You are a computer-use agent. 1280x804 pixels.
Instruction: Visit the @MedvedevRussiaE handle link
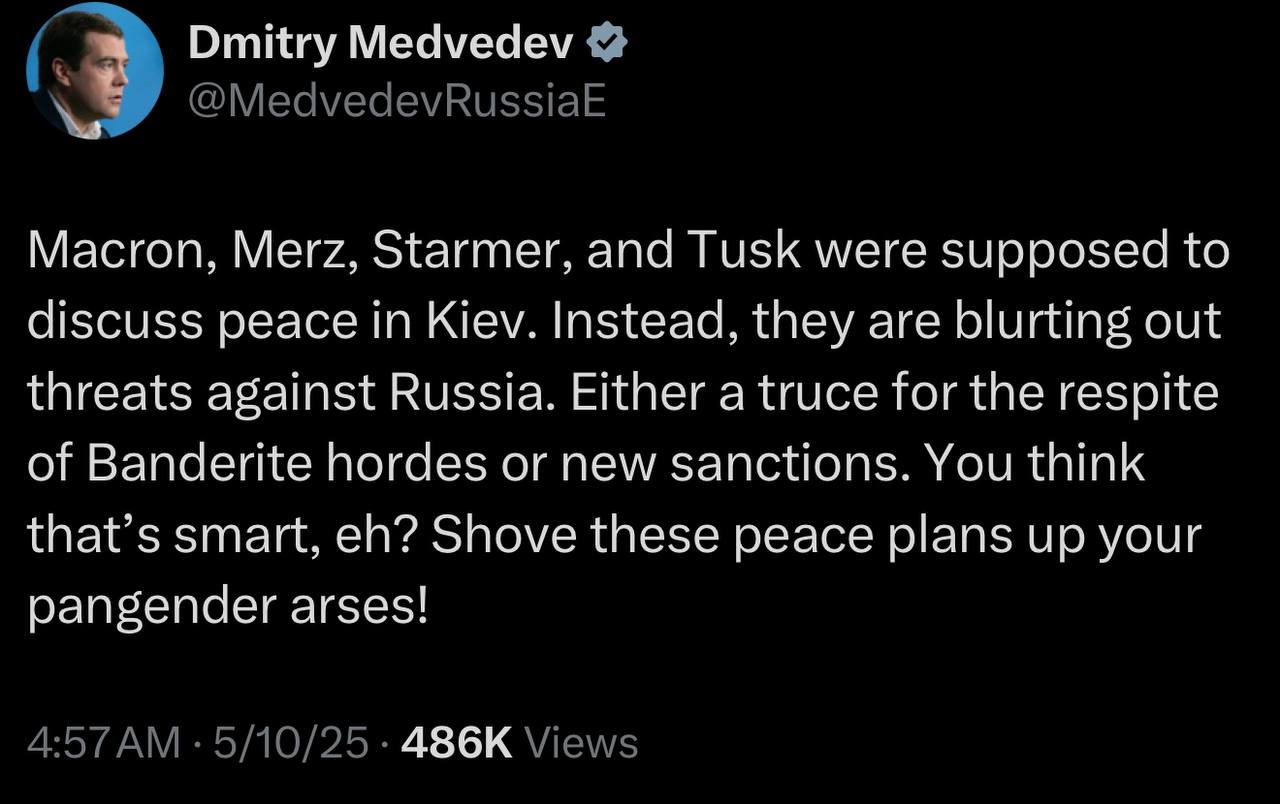[397, 100]
